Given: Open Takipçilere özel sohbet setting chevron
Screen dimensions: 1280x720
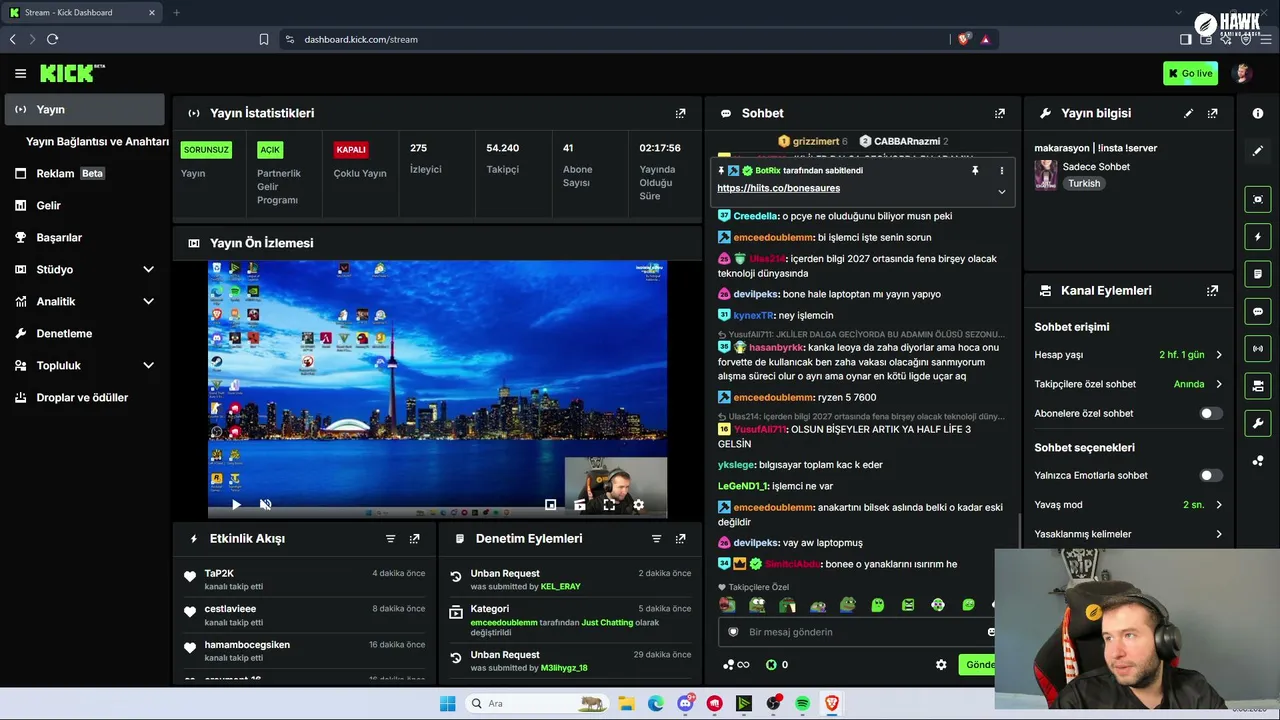Looking at the screenshot, I should pyautogui.click(x=1218, y=384).
